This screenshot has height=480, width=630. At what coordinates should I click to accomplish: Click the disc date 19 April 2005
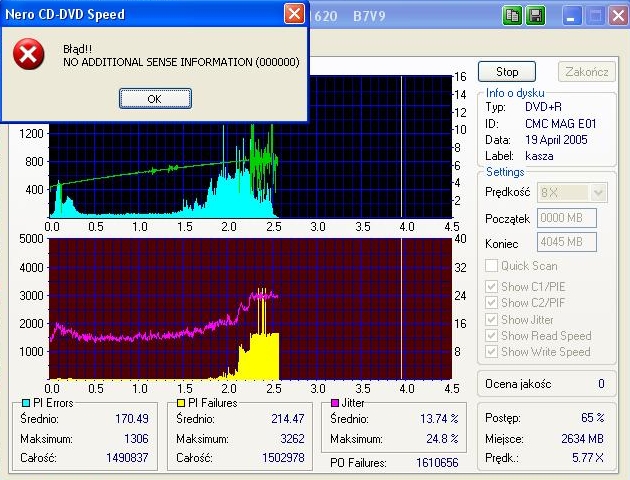coord(556,140)
